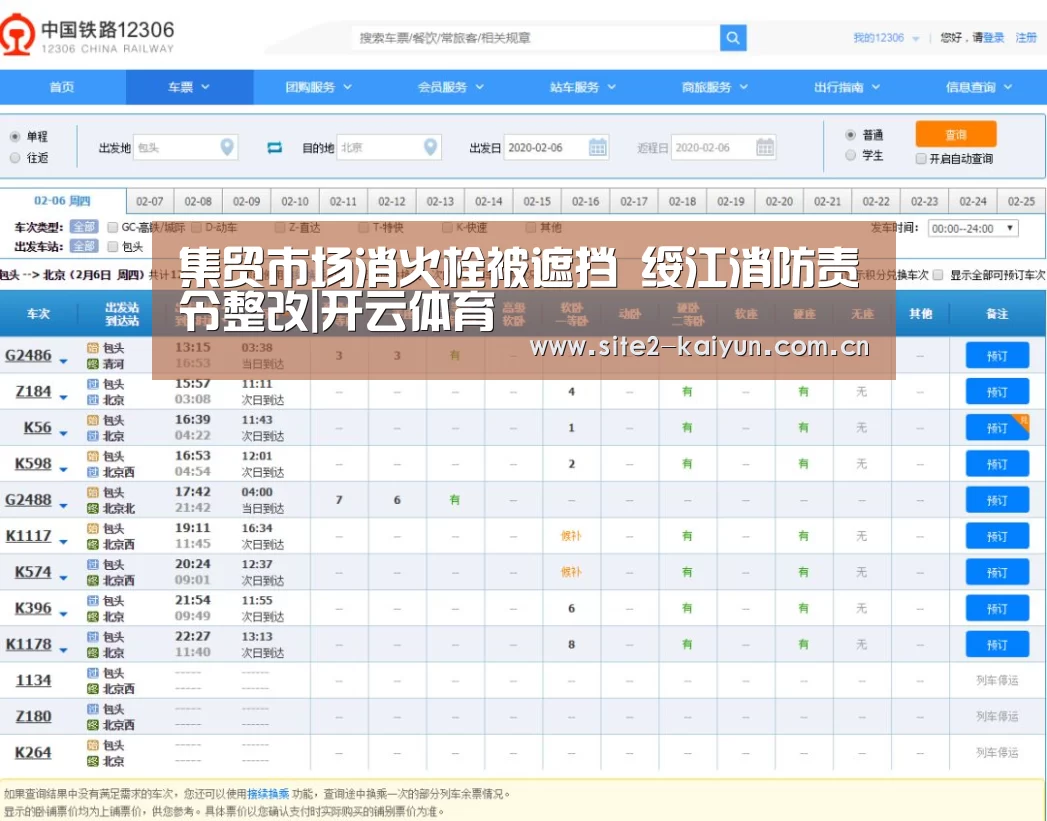The height and width of the screenshot is (821, 1047).
Task: Expand the 我的12306 dropdown
Action: point(885,38)
